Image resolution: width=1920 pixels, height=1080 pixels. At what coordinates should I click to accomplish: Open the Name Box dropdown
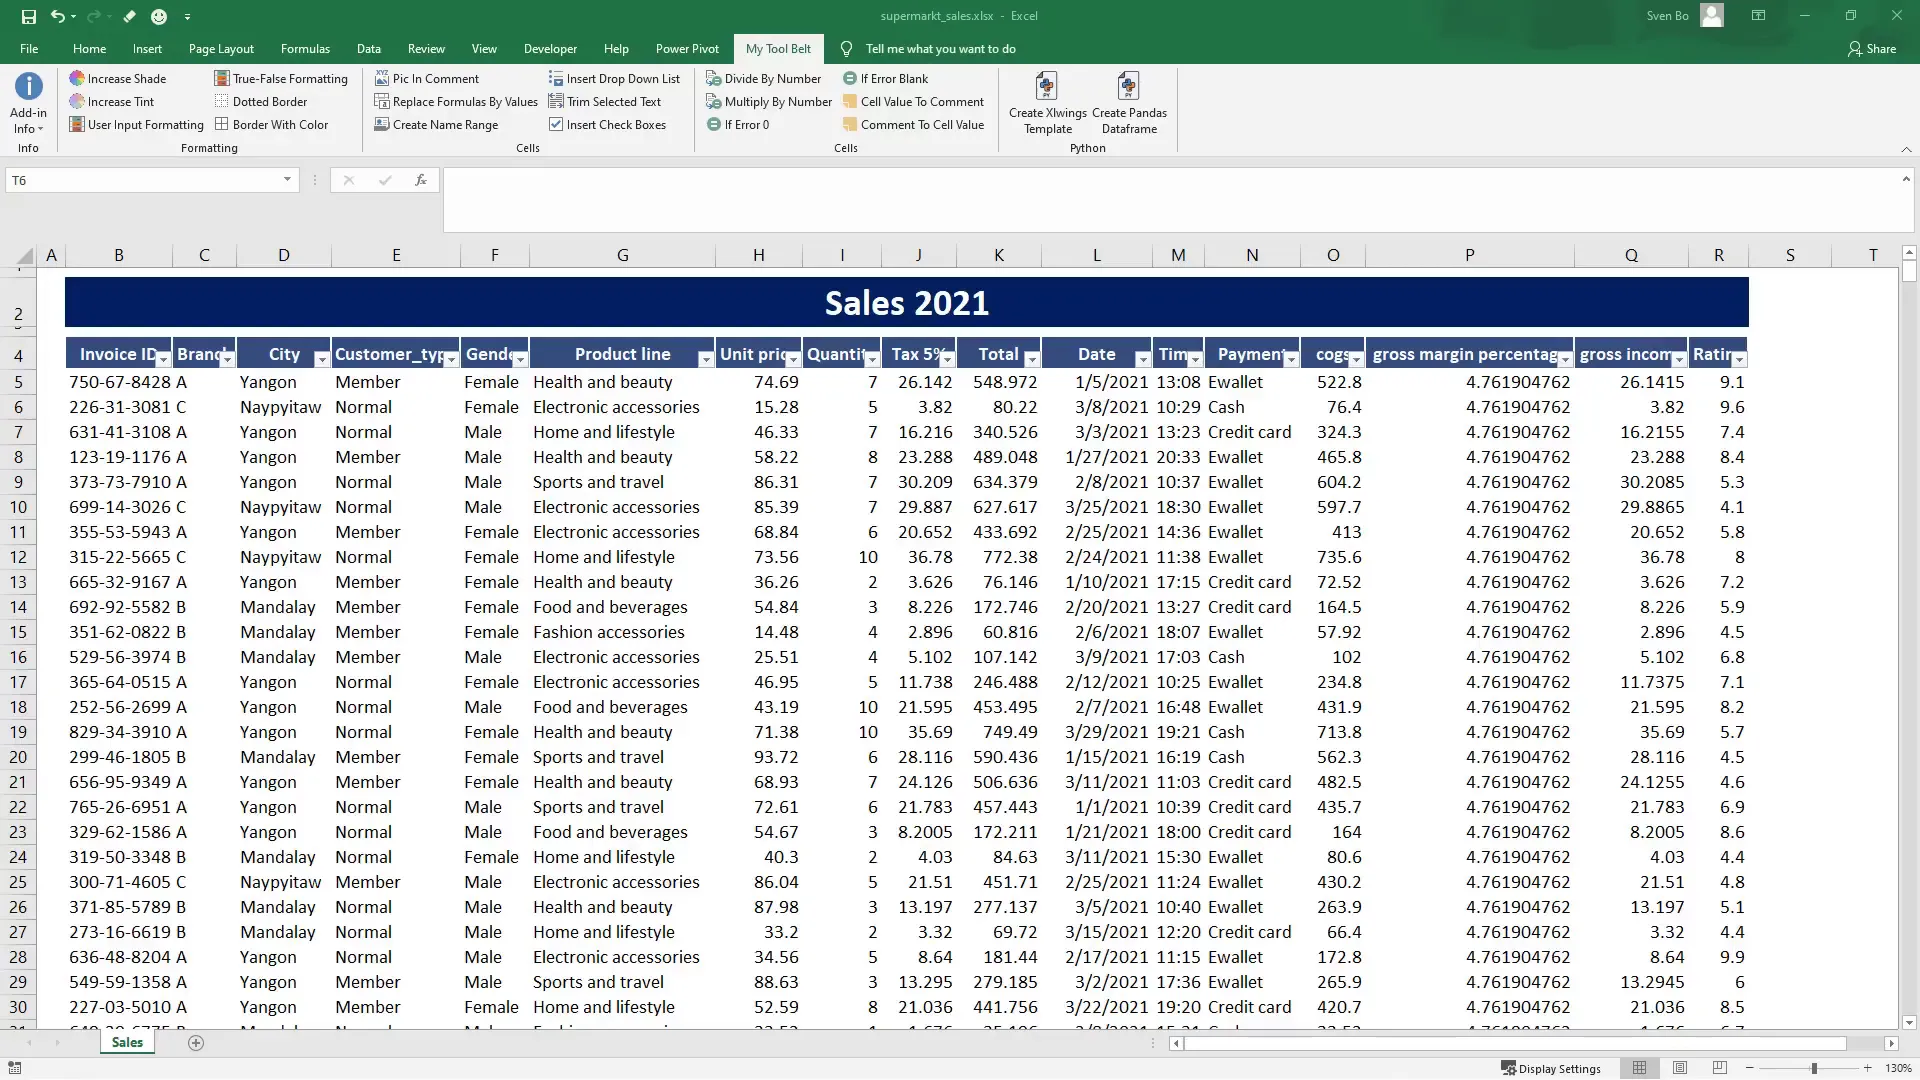pyautogui.click(x=287, y=180)
